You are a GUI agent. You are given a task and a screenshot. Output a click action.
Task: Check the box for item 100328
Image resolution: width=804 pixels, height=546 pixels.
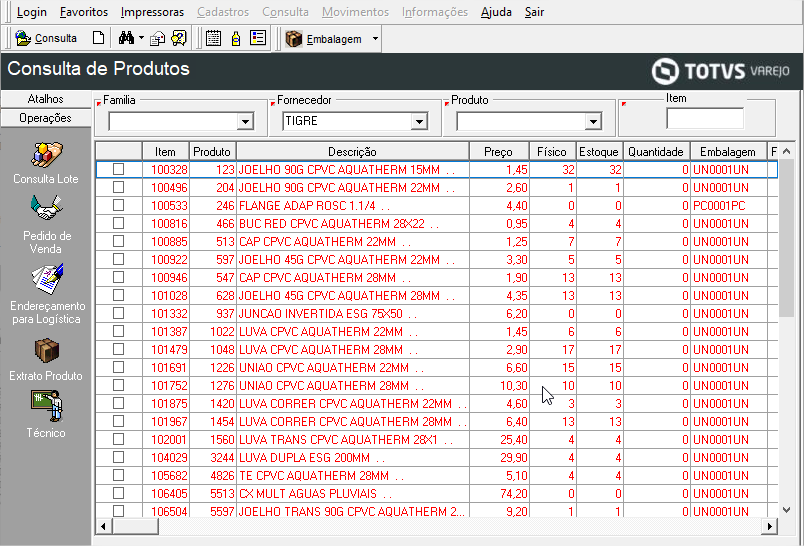[118, 169]
